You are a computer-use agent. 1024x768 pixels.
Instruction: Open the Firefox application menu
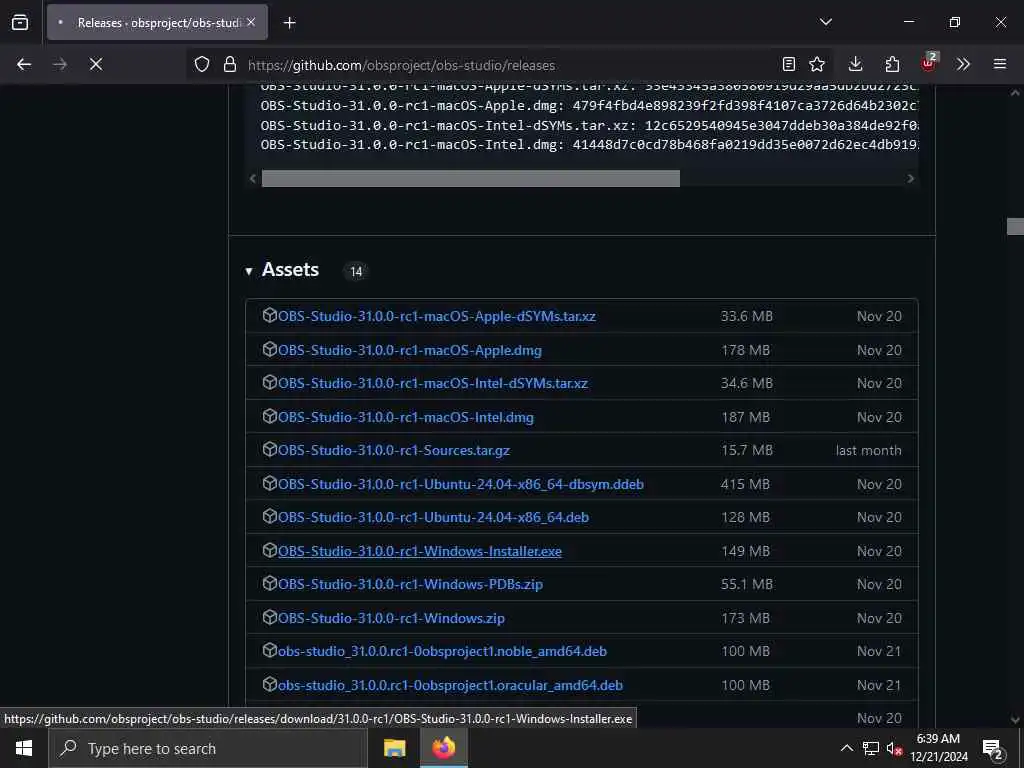[x=1000, y=64]
